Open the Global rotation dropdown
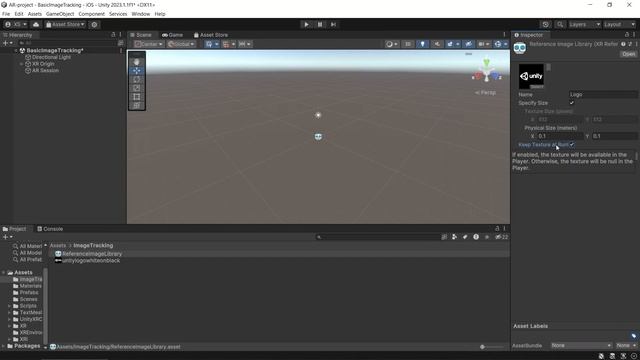 181,44
